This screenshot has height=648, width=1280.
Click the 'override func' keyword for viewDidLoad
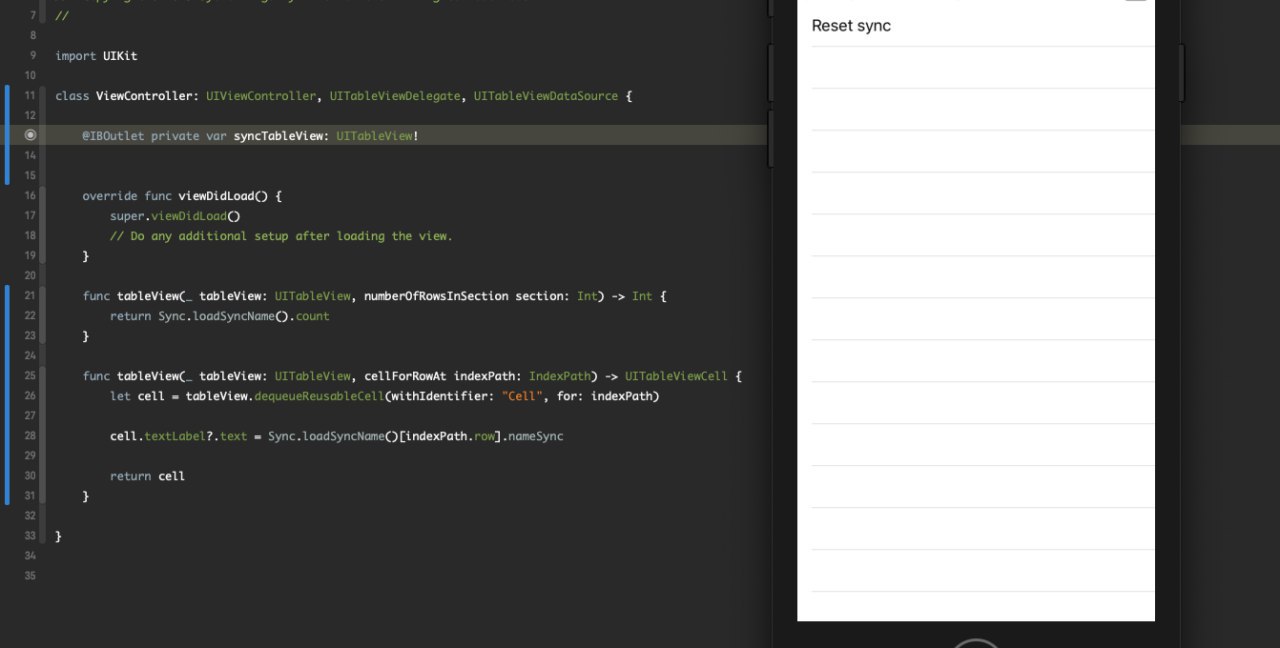(127, 196)
